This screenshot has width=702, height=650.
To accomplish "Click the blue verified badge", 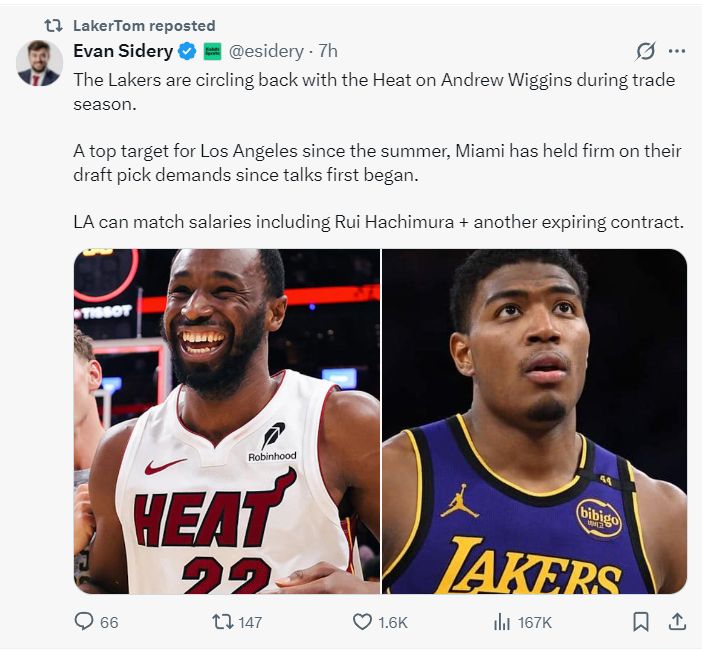I will (x=187, y=51).
